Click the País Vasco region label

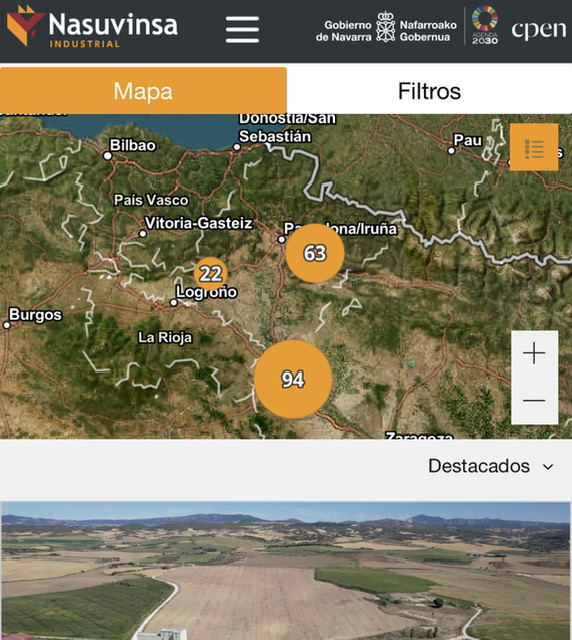pos(151,200)
